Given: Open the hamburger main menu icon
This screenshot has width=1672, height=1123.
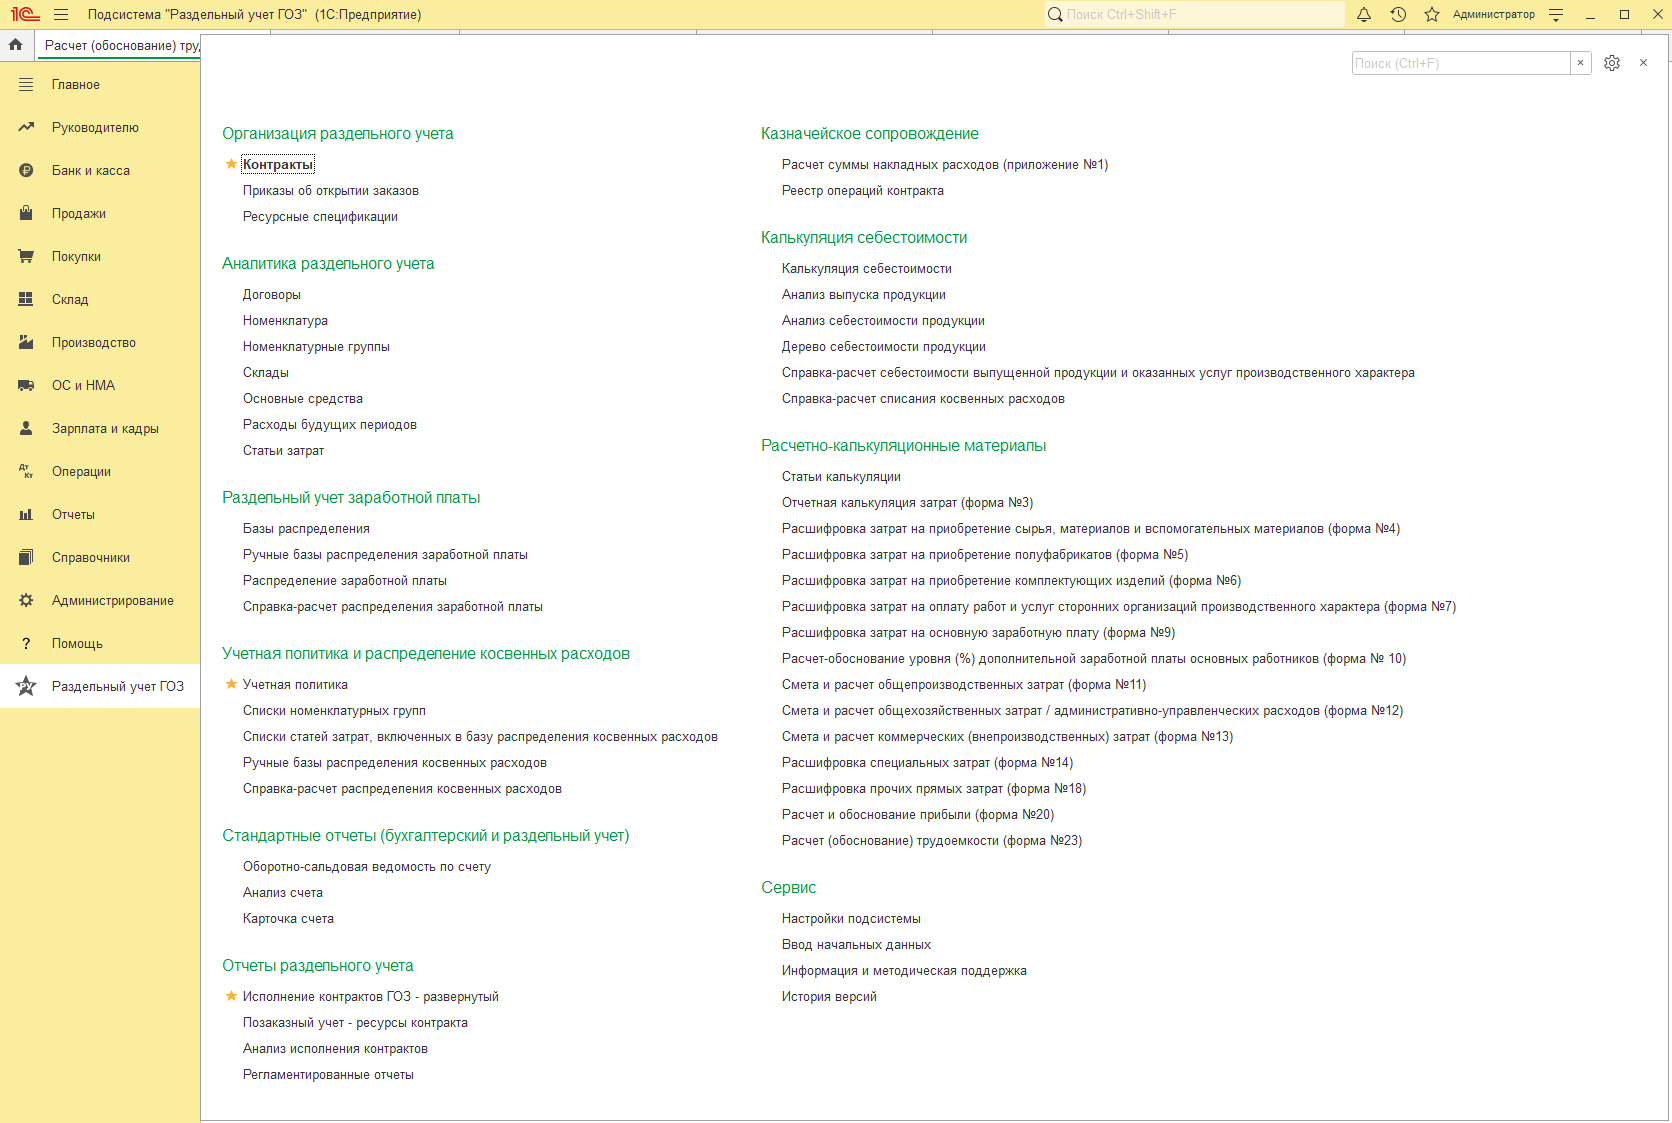Looking at the screenshot, I should pyautogui.click(x=61, y=14).
